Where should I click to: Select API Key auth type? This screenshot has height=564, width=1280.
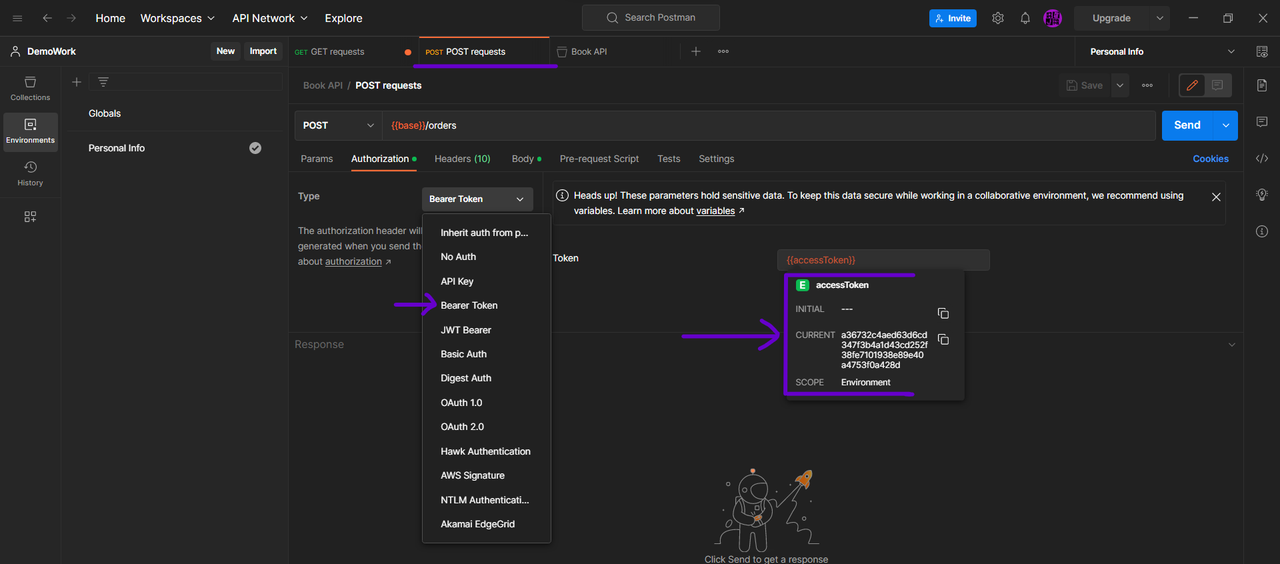tap(487, 282)
